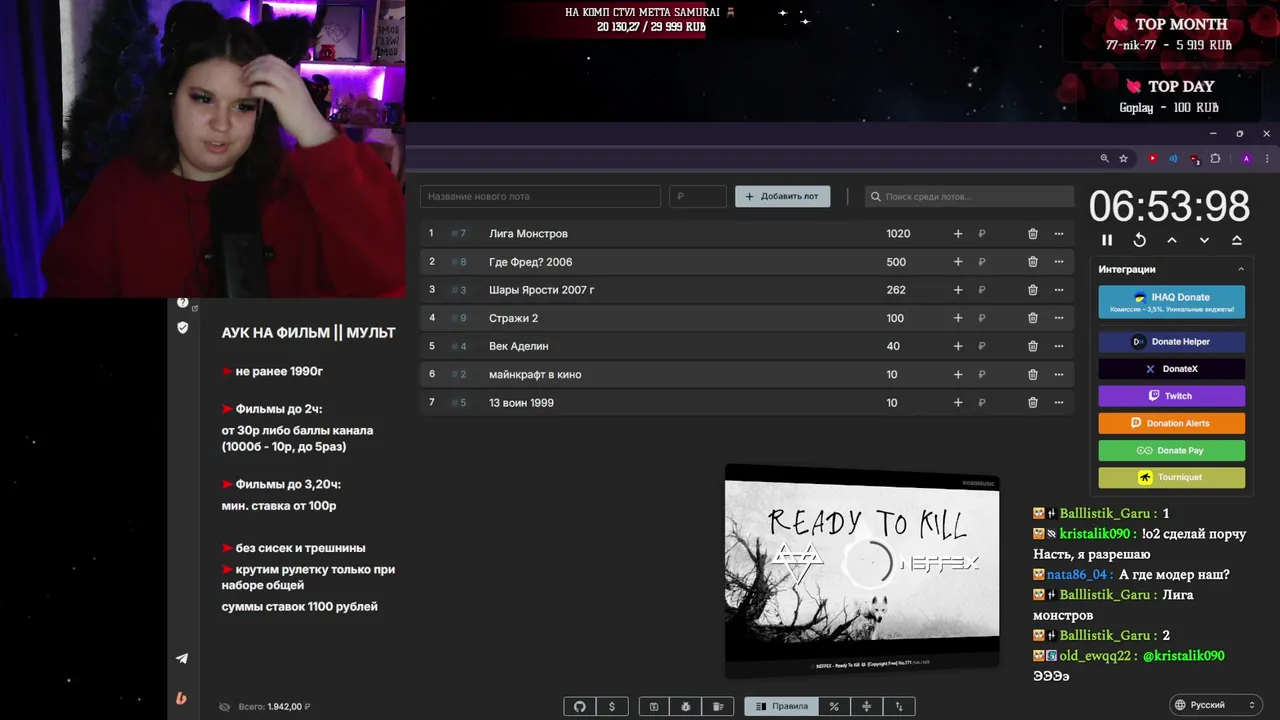The image size is (1280, 720).
Task: Toggle the Правила rules panel
Action: pyautogui.click(x=781, y=706)
